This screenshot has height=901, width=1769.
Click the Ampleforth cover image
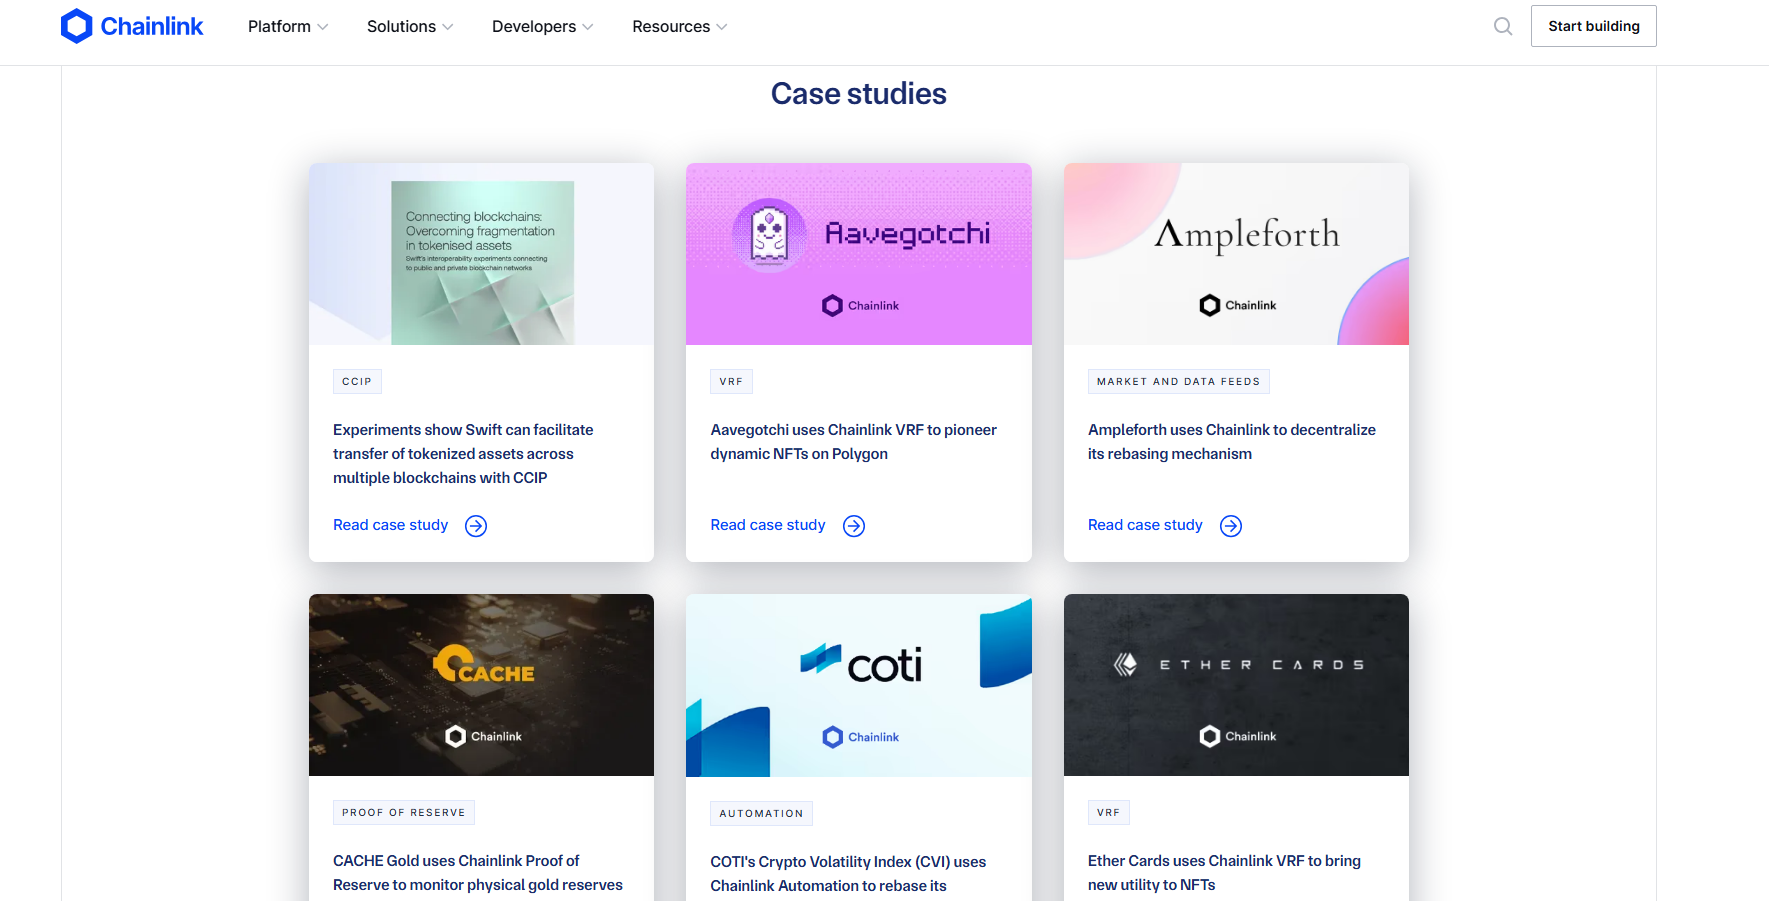pyautogui.click(x=1236, y=254)
